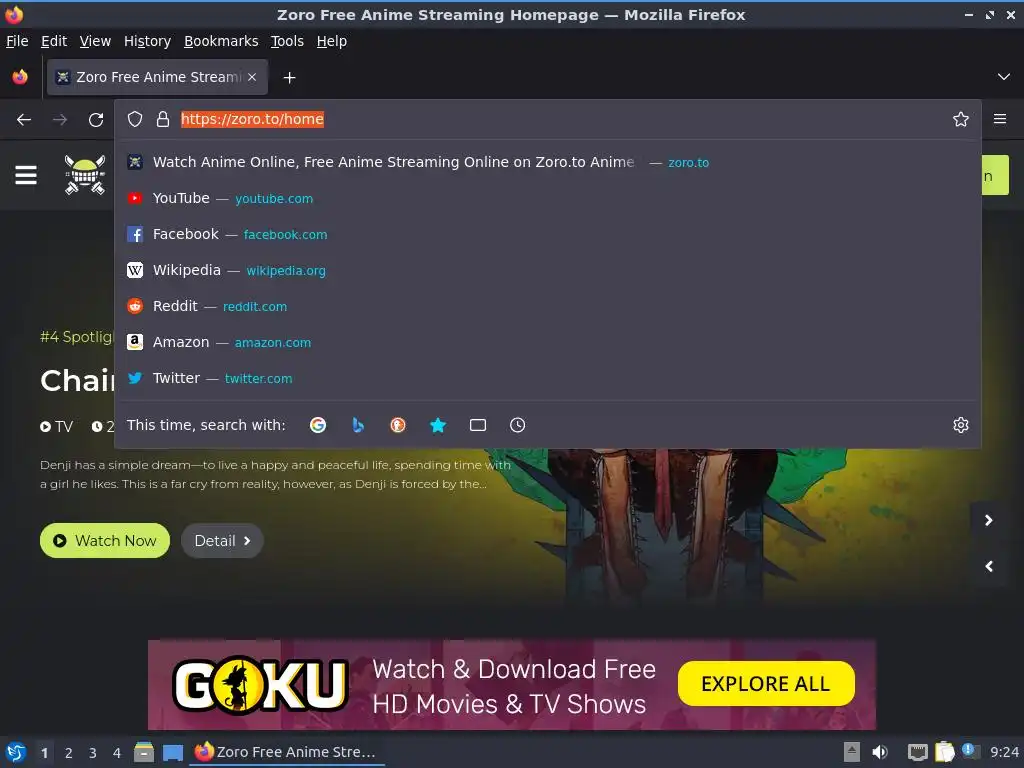View site security via padlock icon

tap(163, 119)
